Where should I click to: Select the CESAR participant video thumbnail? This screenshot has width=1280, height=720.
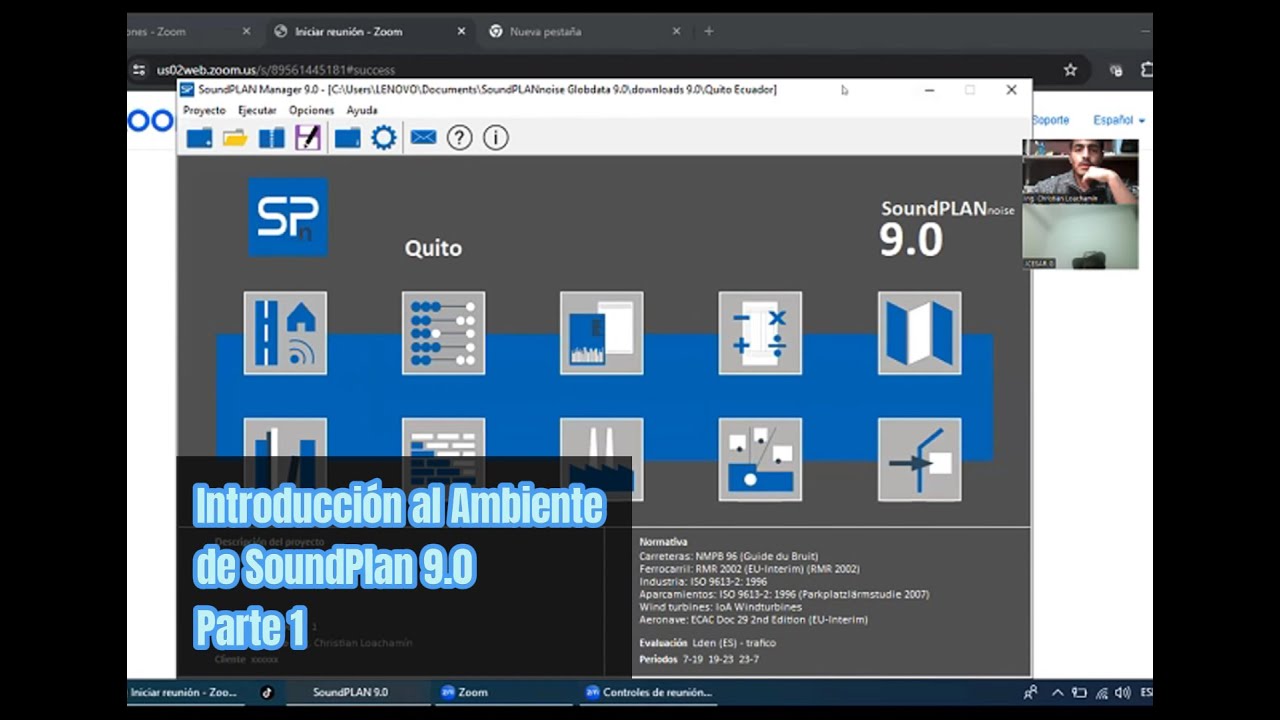pyautogui.click(x=1080, y=237)
